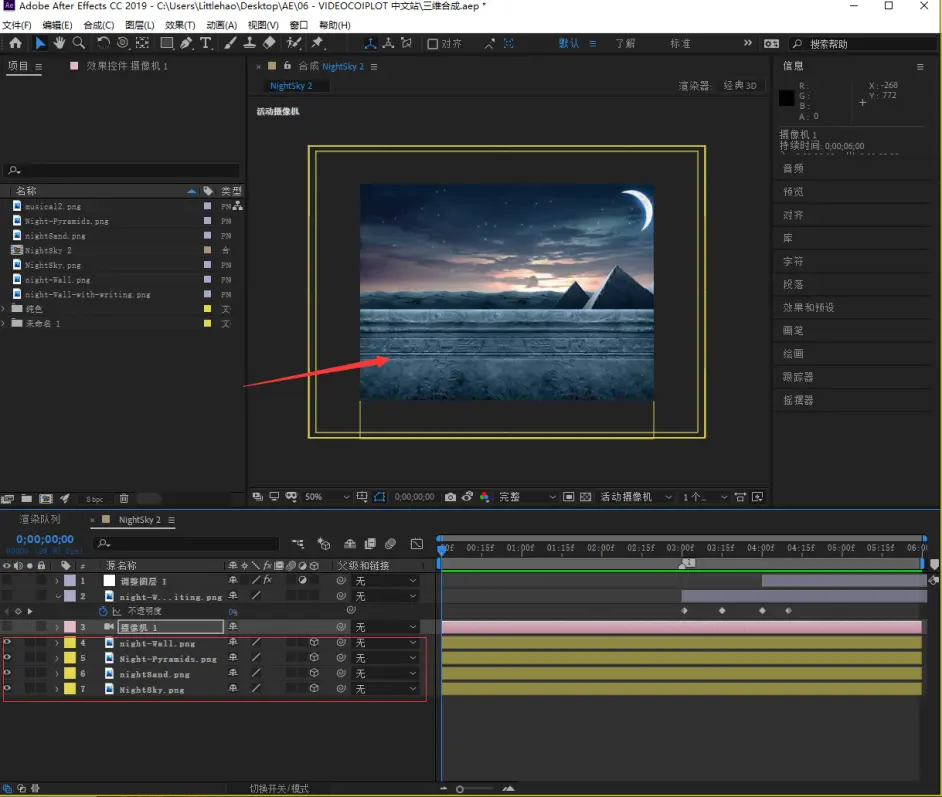Expand the Night-Pyramids.png layer properties
The width and height of the screenshot is (942, 797).
click(57, 659)
